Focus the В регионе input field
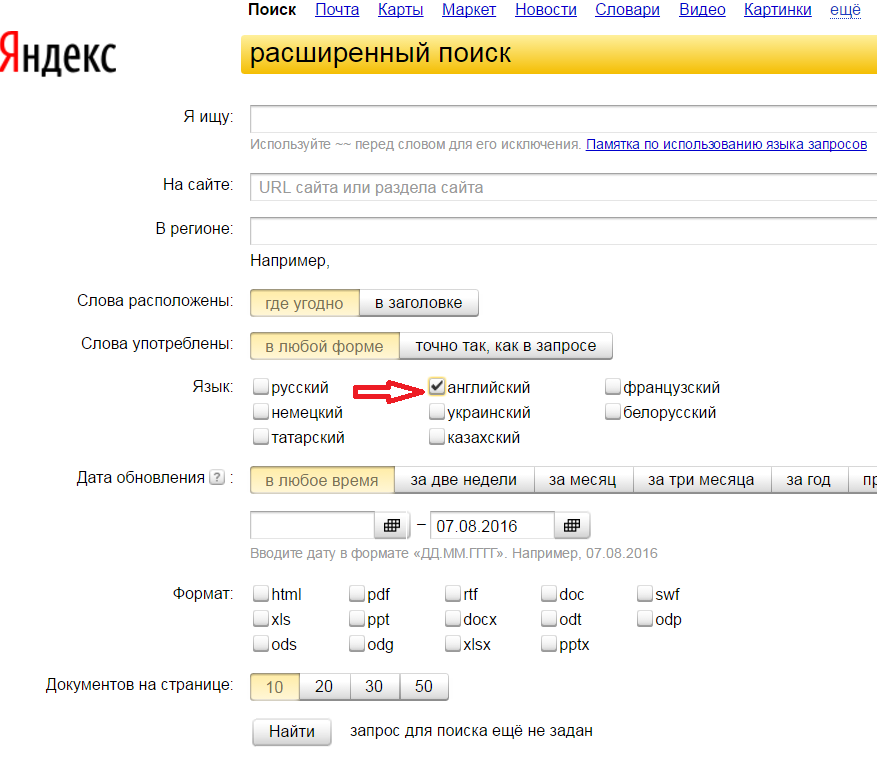This screenshot has height=763, width=877. (563, 230)
